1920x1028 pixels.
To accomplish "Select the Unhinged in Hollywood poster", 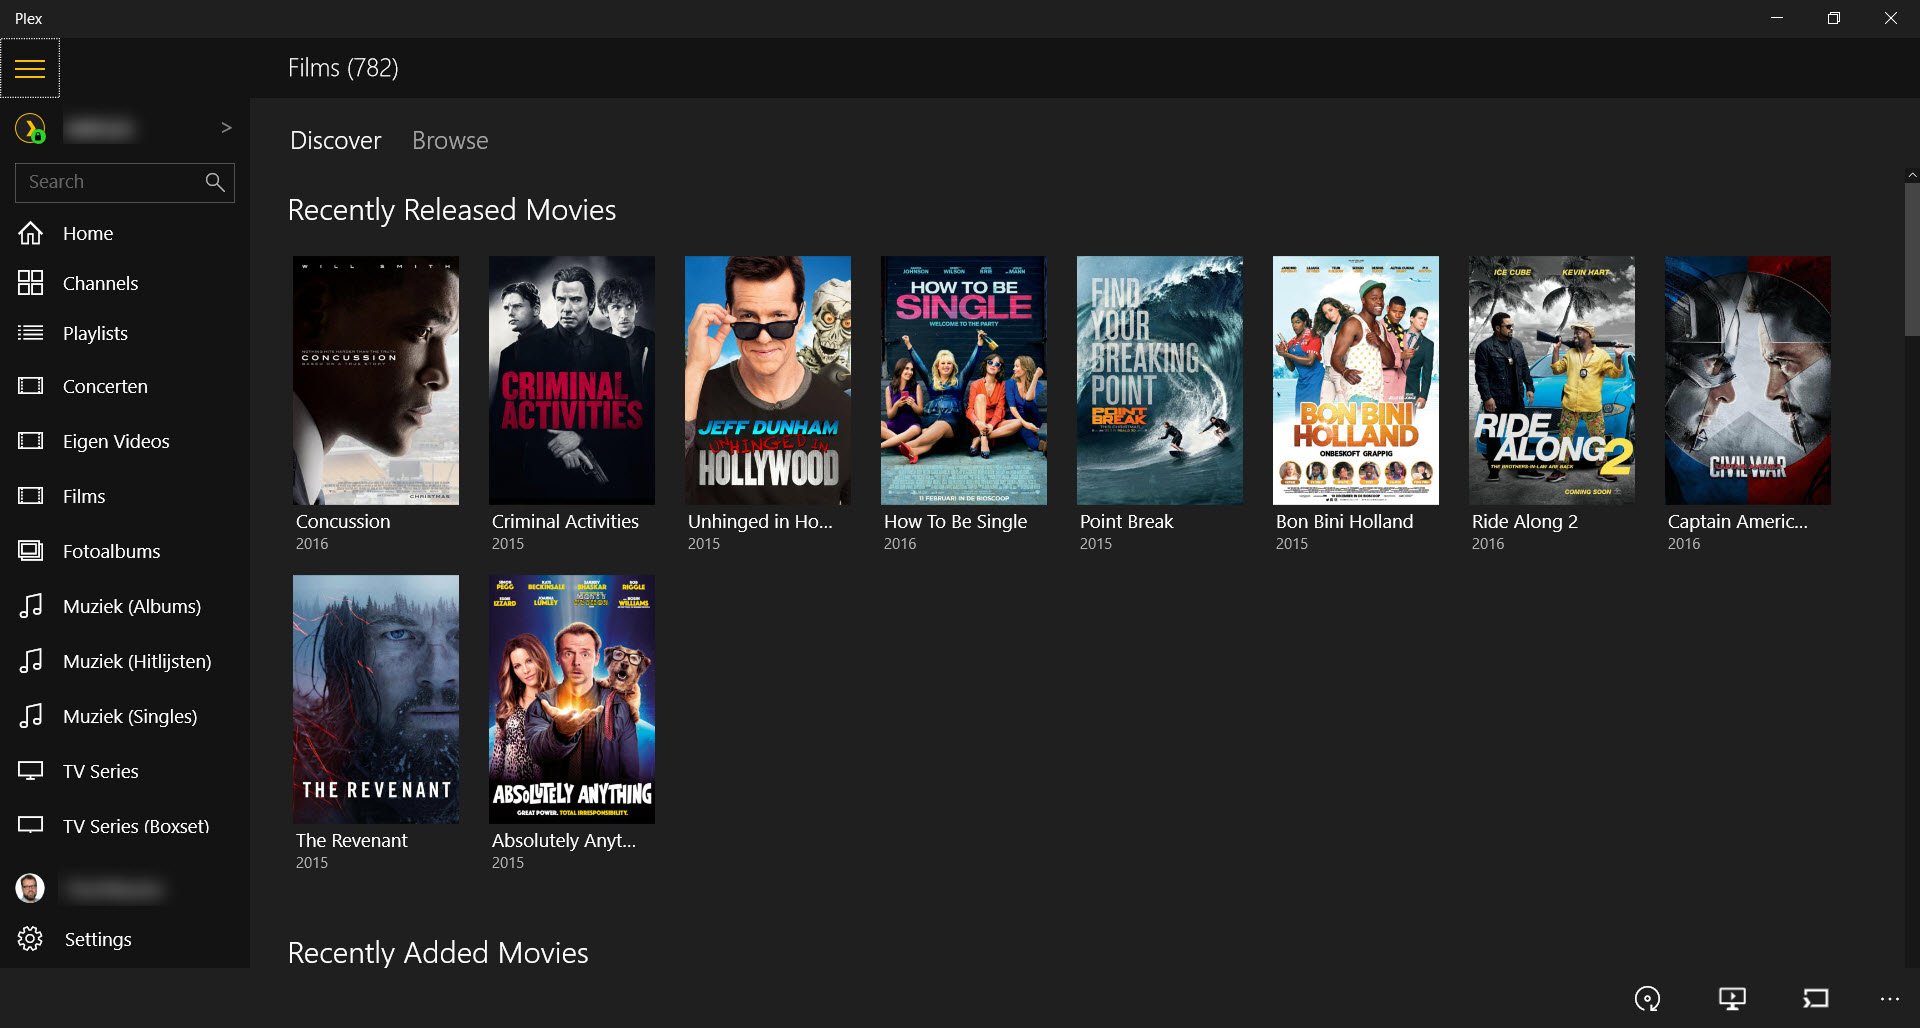I will (768, 380).
